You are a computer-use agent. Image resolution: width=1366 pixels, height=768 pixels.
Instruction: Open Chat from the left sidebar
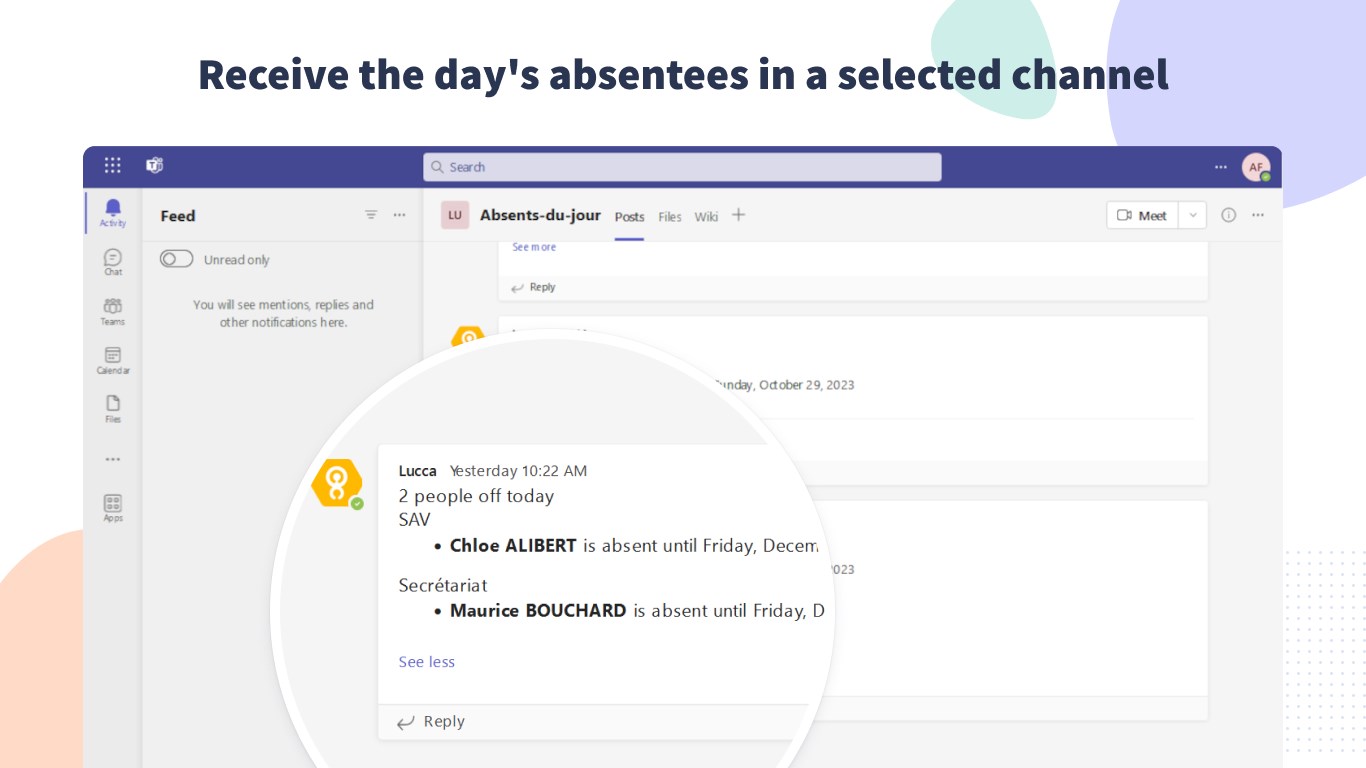point(113,262)
